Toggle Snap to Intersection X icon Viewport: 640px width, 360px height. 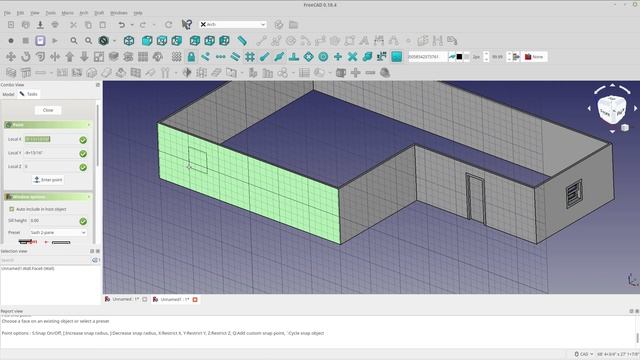coord(353,57)
